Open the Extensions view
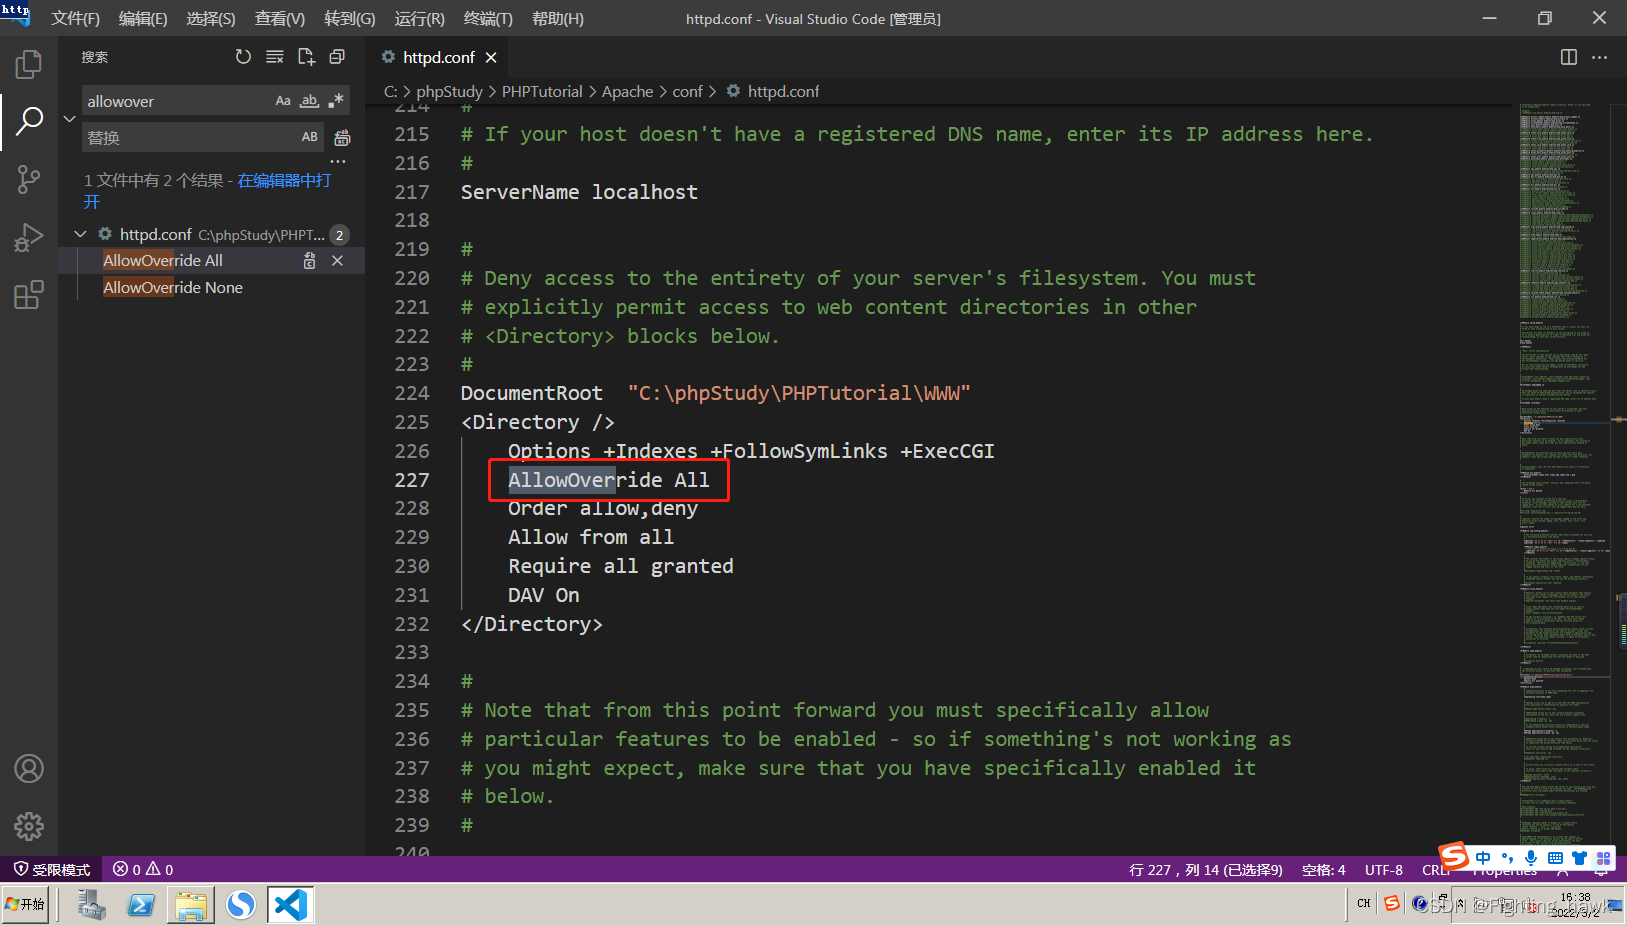1627x926 pixels. click(x=29, y=295)
